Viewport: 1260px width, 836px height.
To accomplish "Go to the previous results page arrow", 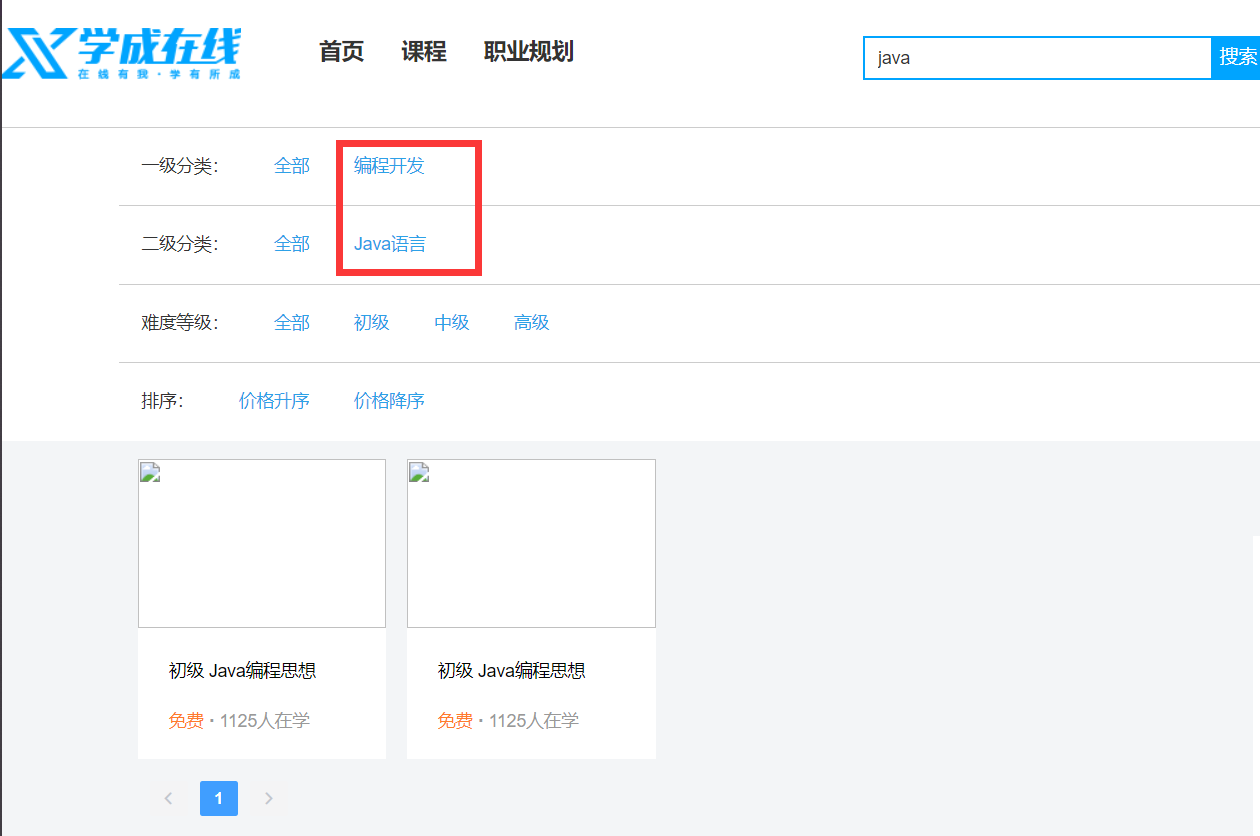I will tap(168, 798).
